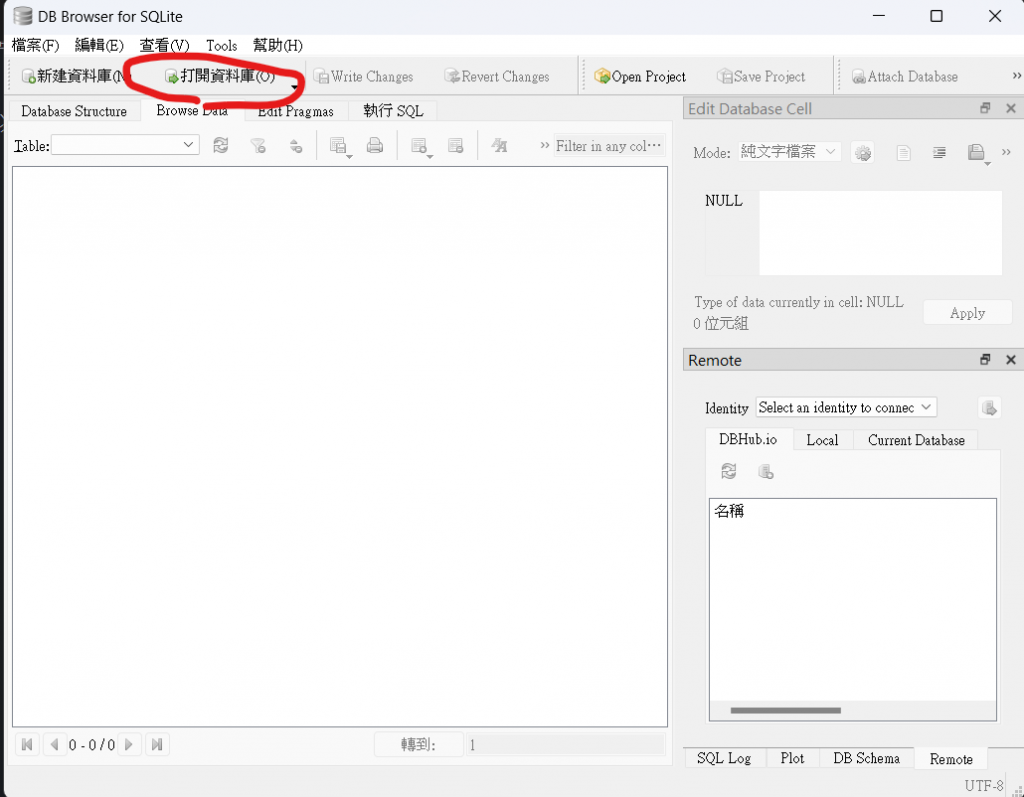Click the clear all filters icon
The image size is (1024, 797).
click(258, 145)
